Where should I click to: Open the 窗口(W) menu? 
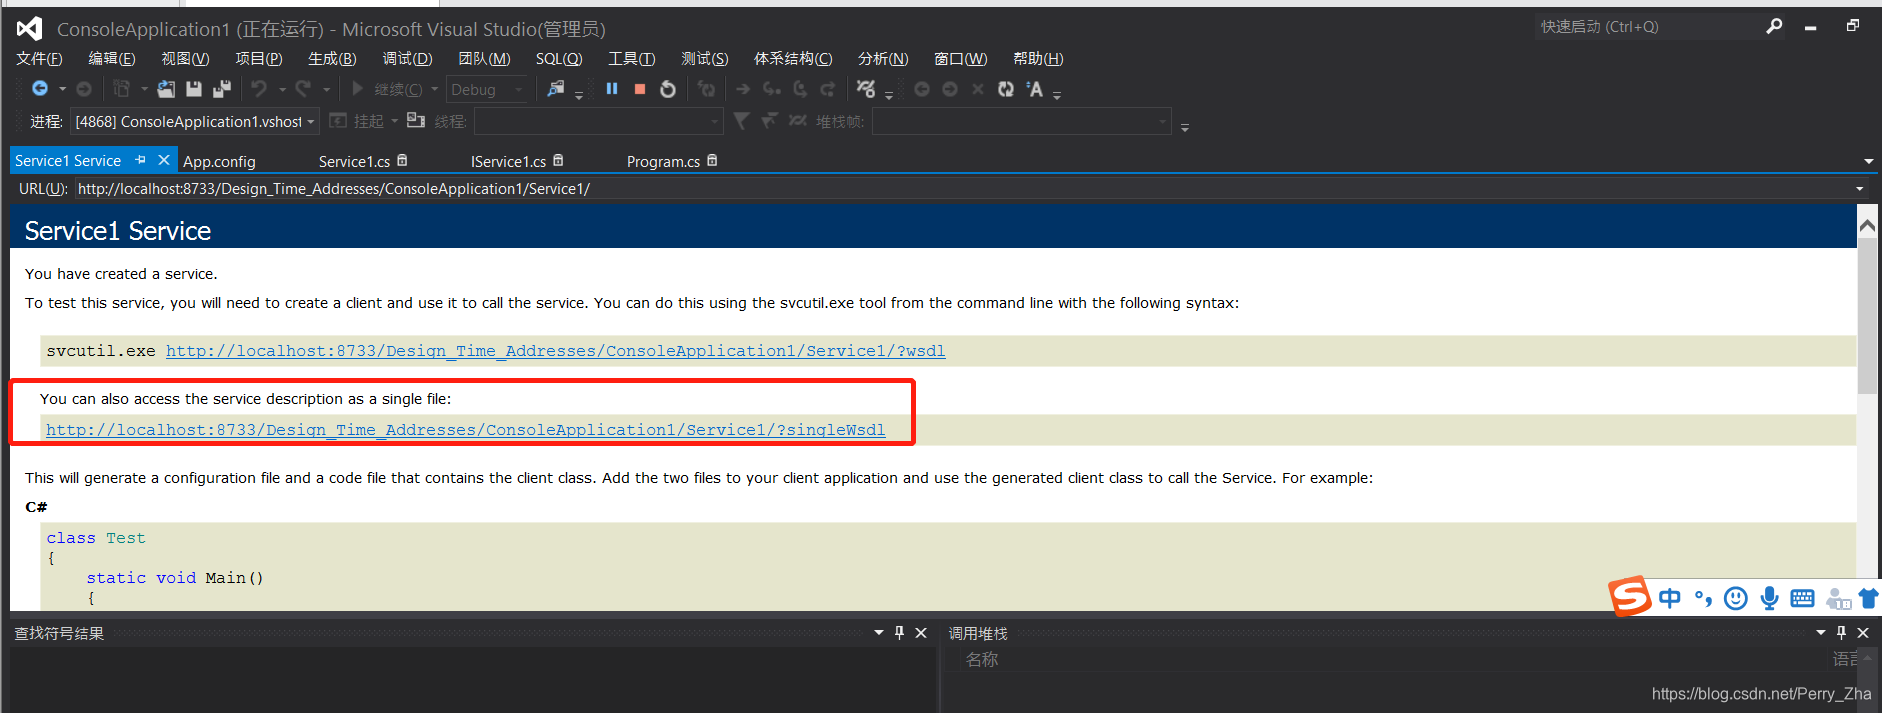(x=960, y=59)
